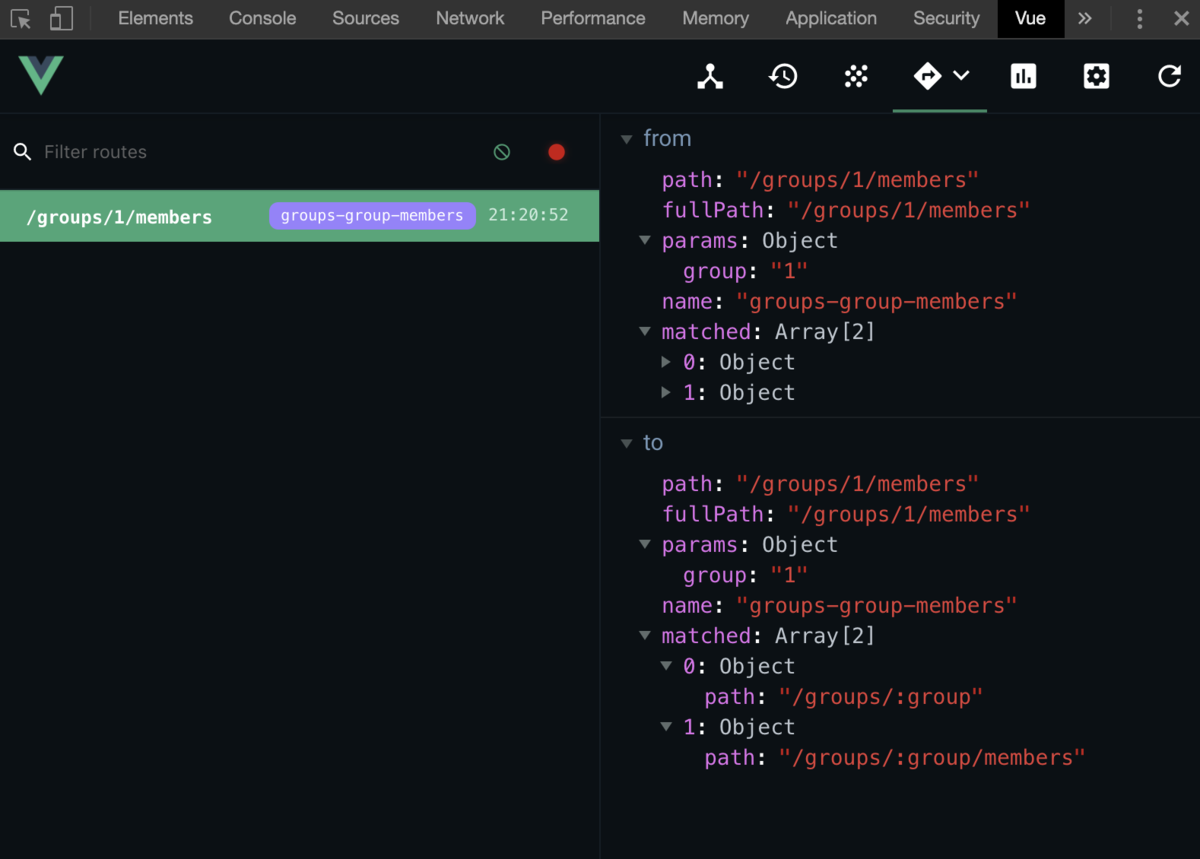Close the DevTools panel
Image resolution: width=1200 pixels, height=859 pixels.
[1181, 19]
